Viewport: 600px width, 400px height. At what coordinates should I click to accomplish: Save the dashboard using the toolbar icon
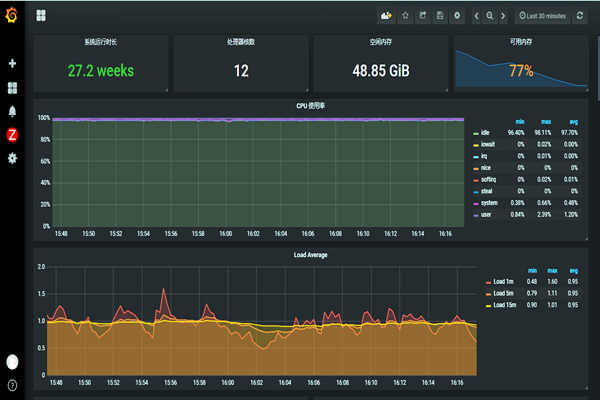coord(439,16)
